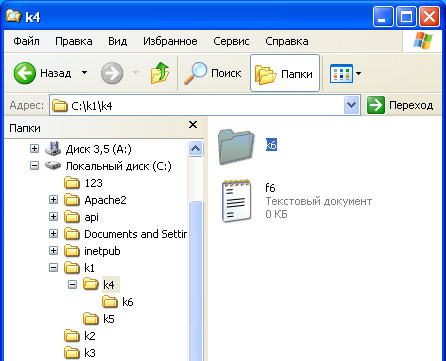446x361 pixels.
Task: Select k1 folder in tree
Action: (89, 268)
